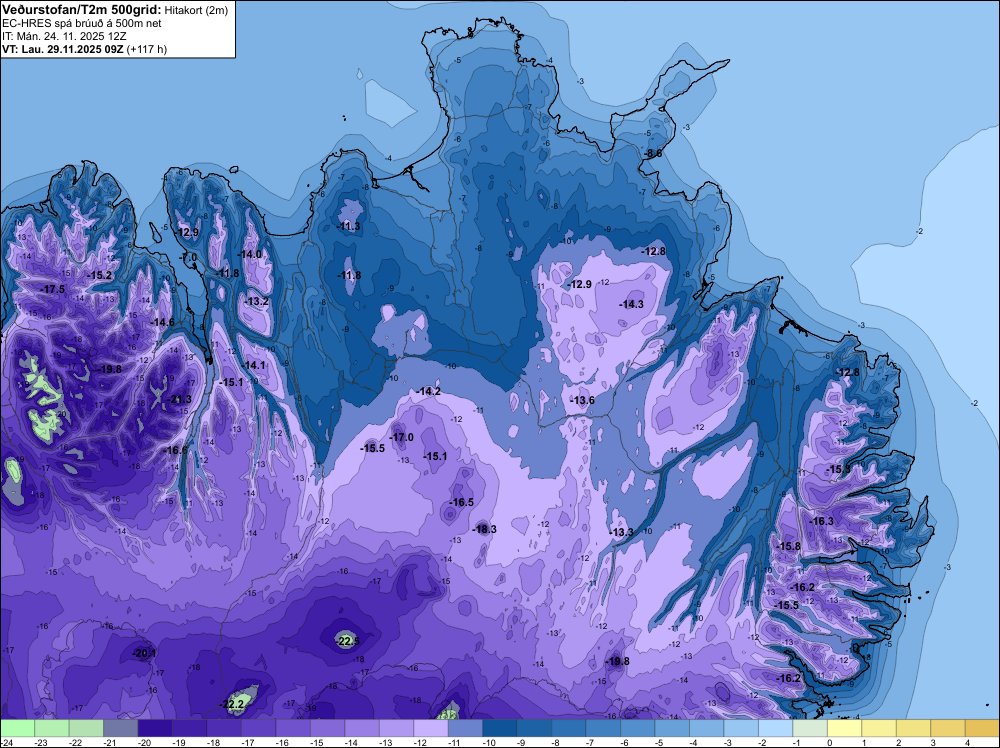Click the -21.3 temperature label
This screenshot has width=1000, height=748.
(x=180, y=399)
